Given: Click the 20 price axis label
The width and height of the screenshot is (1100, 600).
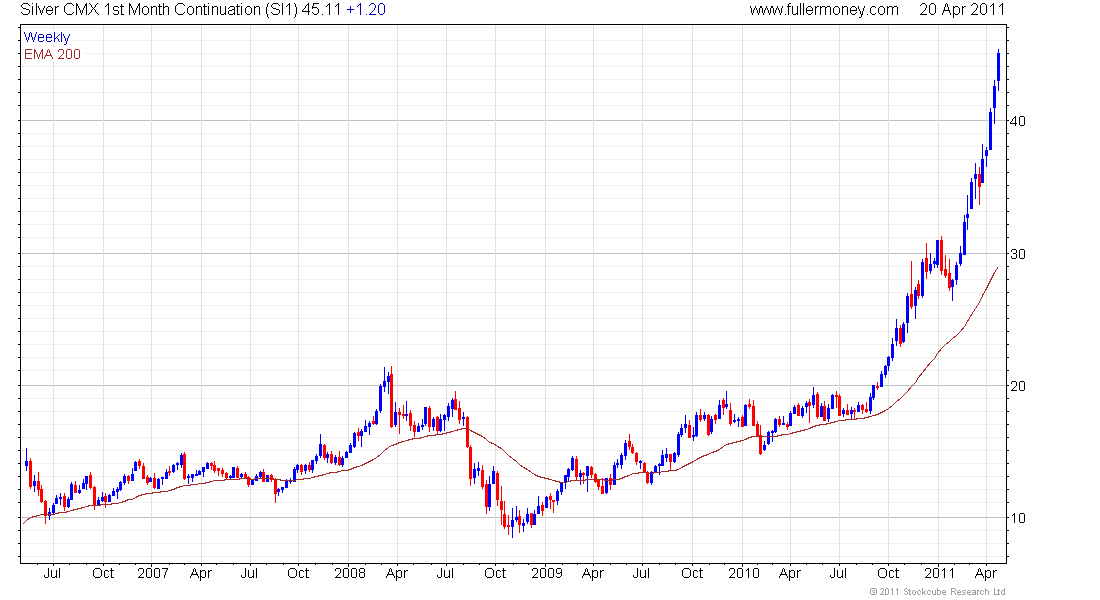Looking at the screenshot, I should [1017, 386].
